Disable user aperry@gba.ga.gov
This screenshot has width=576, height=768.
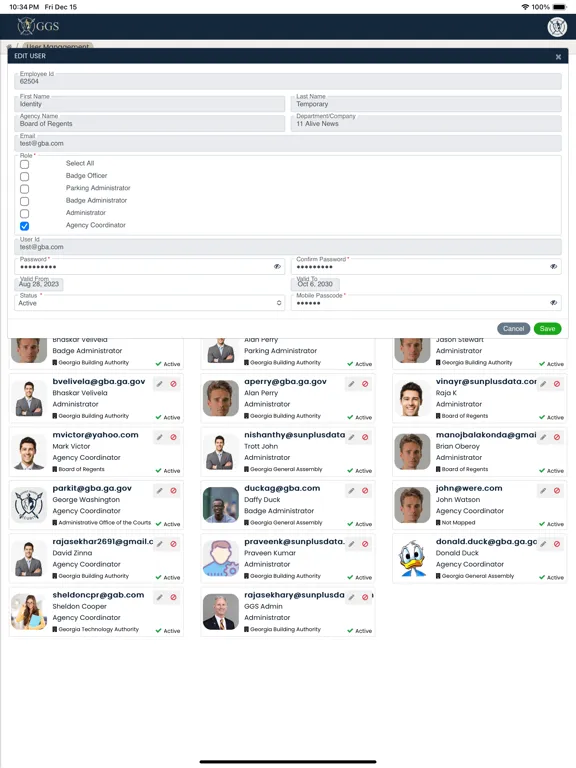point(365,384)
